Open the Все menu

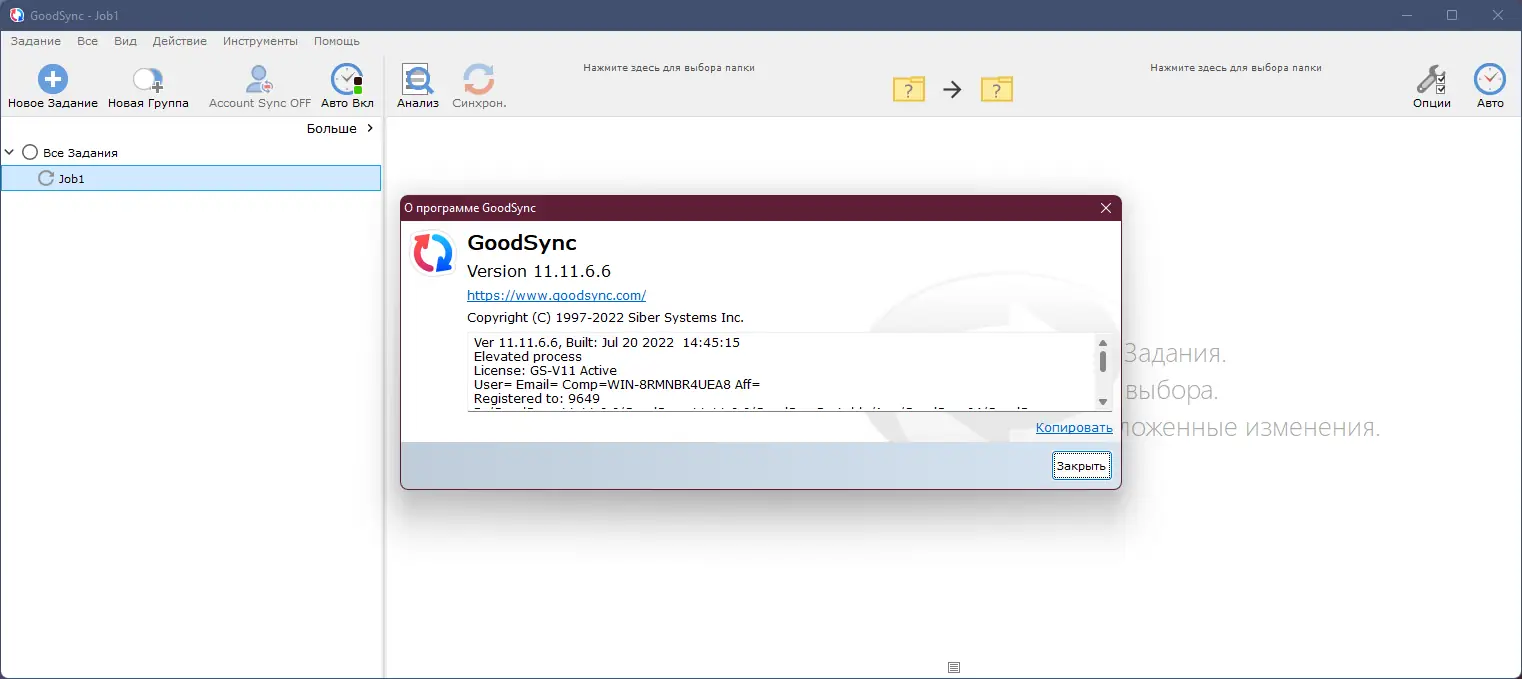tap(87, 41)
